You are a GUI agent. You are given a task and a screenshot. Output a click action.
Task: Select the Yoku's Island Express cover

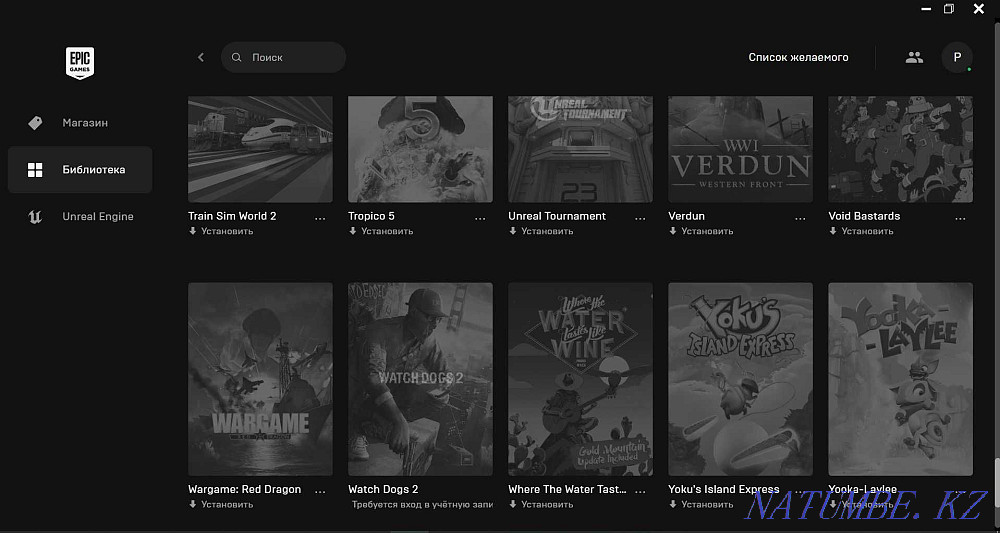740,378
